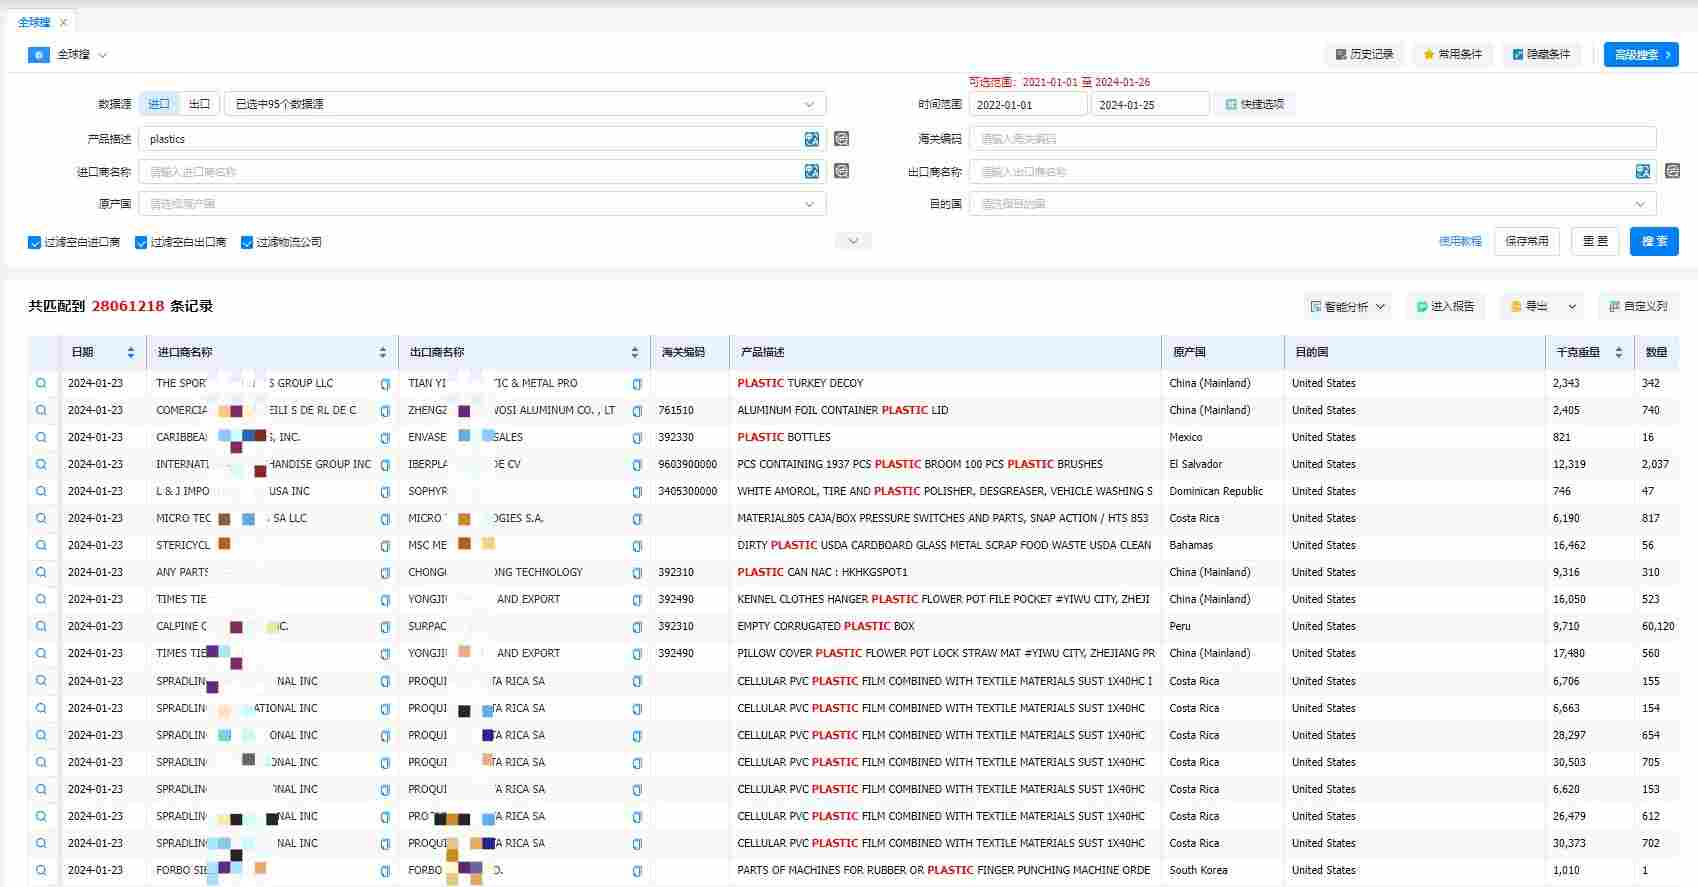Screen dimensions: 1698x887
Task: Open the 智能分析 dropdown
Action: tap(1349, 306)
